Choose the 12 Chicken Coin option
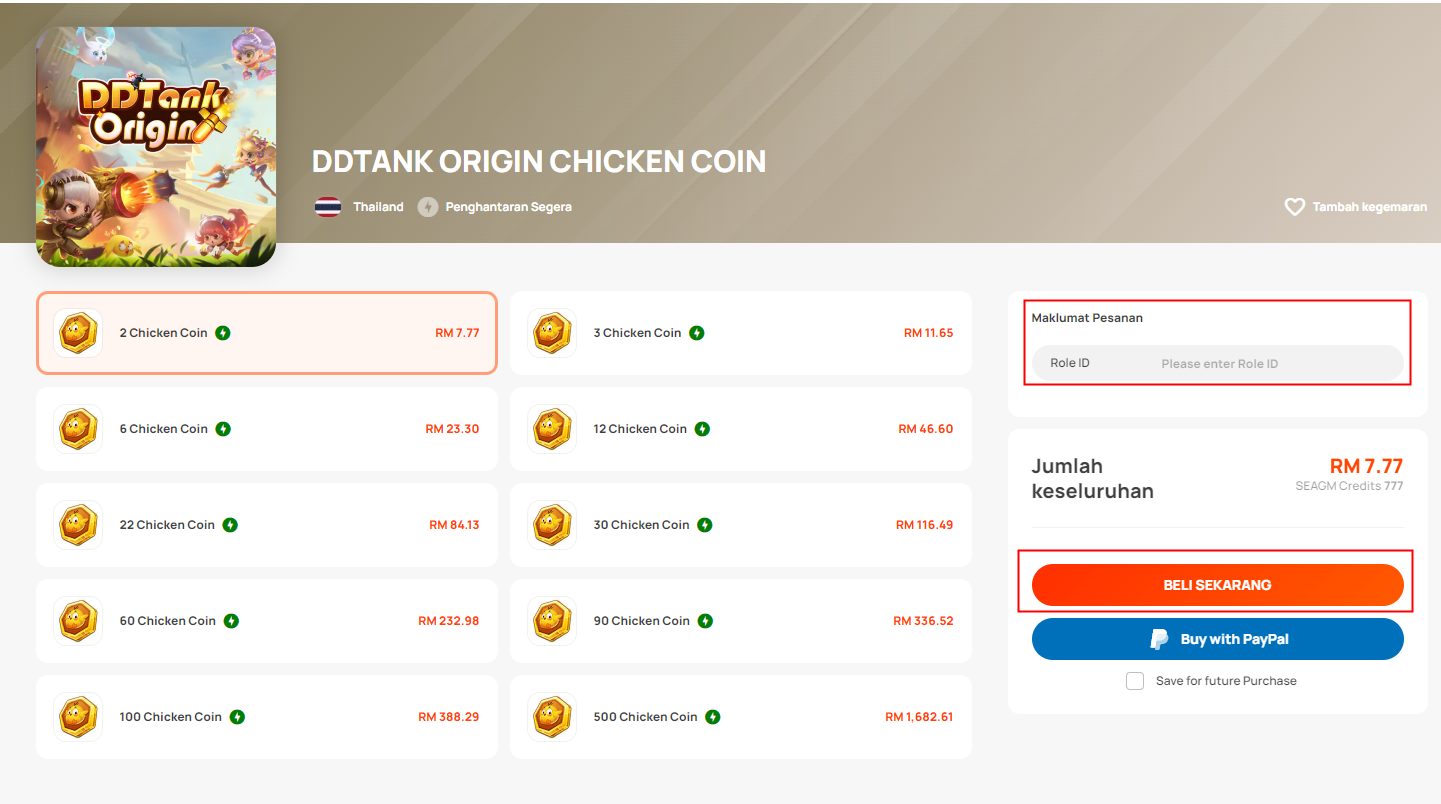The width and height of the screenshot is (1441, 804). click(x=741, y=429)
